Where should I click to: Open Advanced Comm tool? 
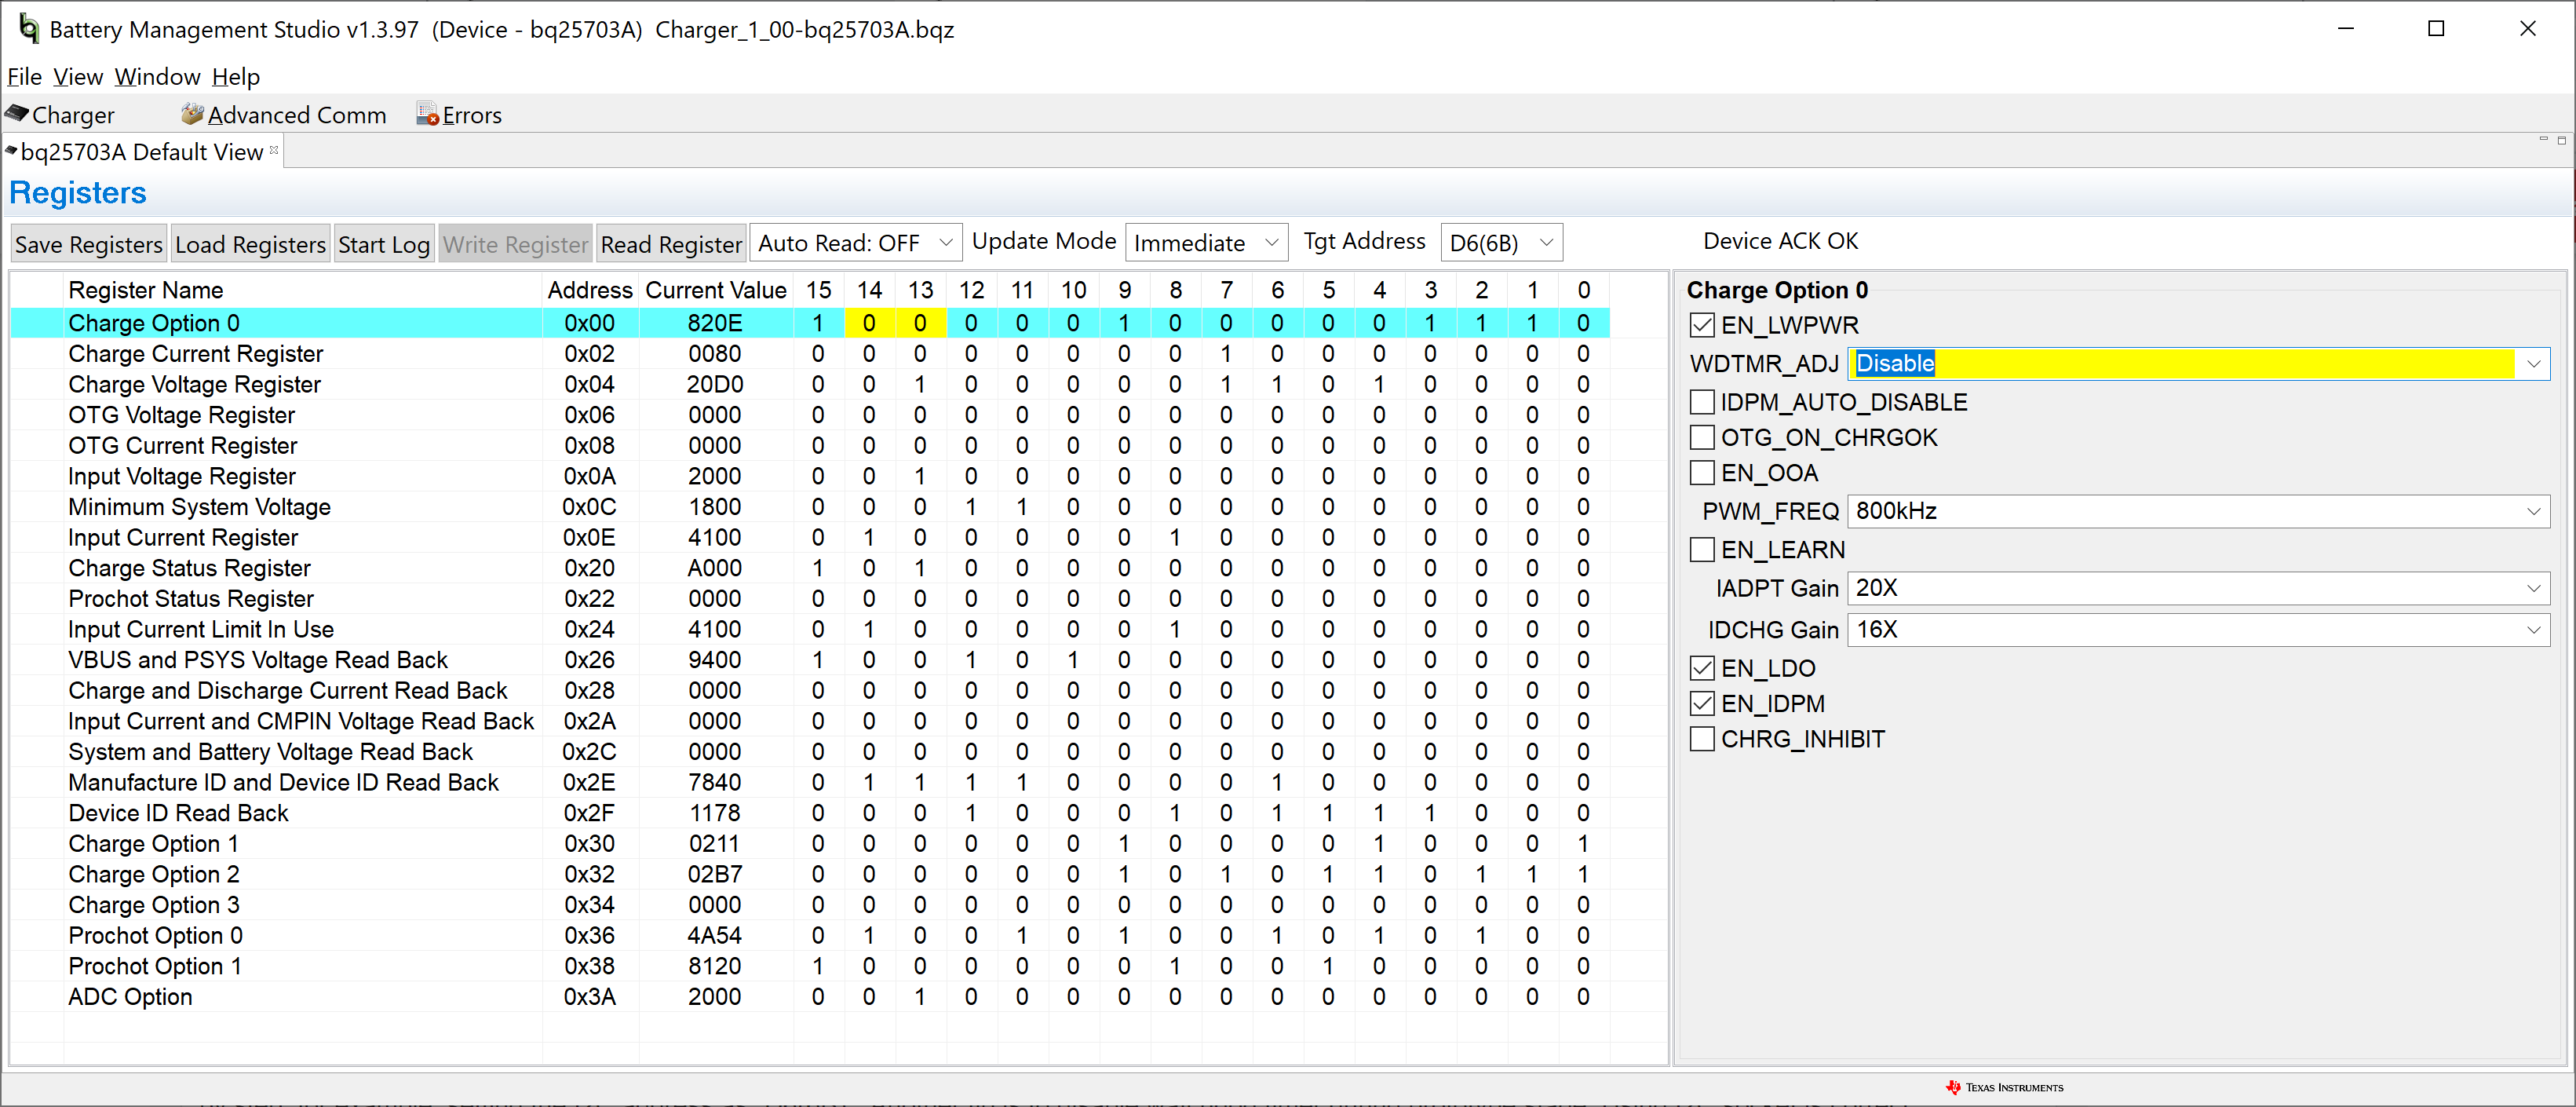click(283, 115)
